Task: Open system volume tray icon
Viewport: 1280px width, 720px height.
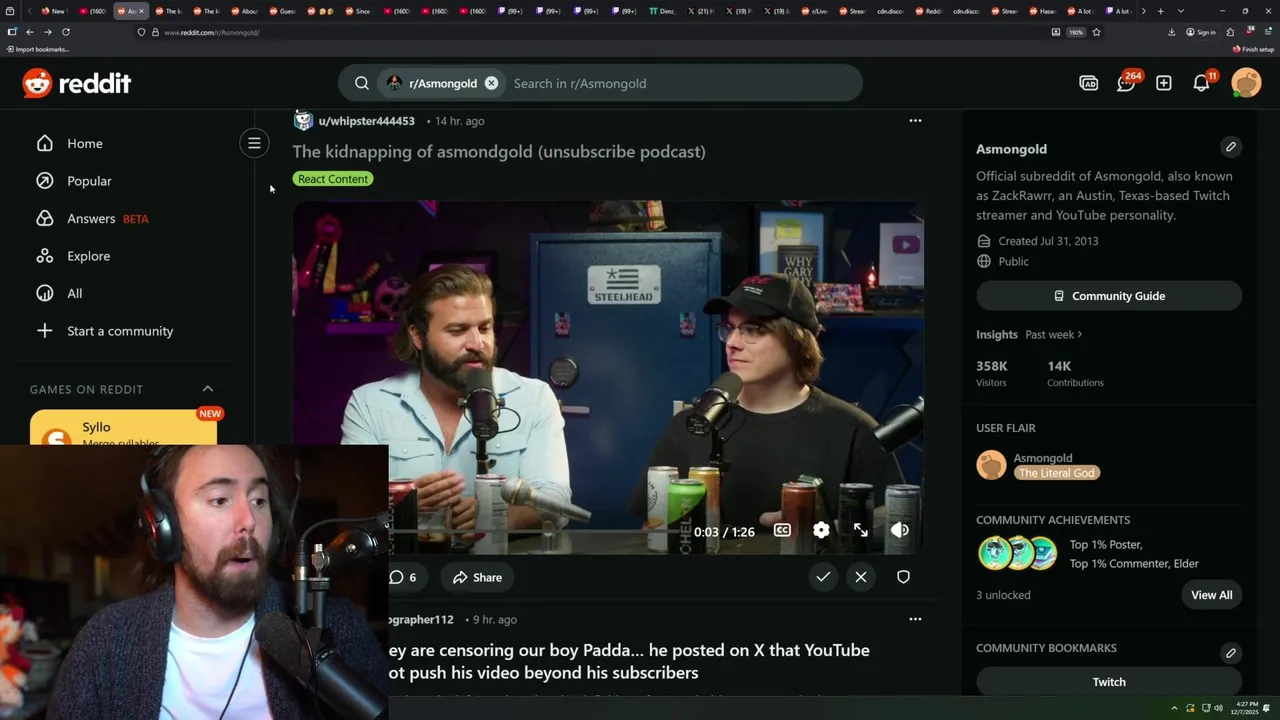Action: pos(1219,708)
